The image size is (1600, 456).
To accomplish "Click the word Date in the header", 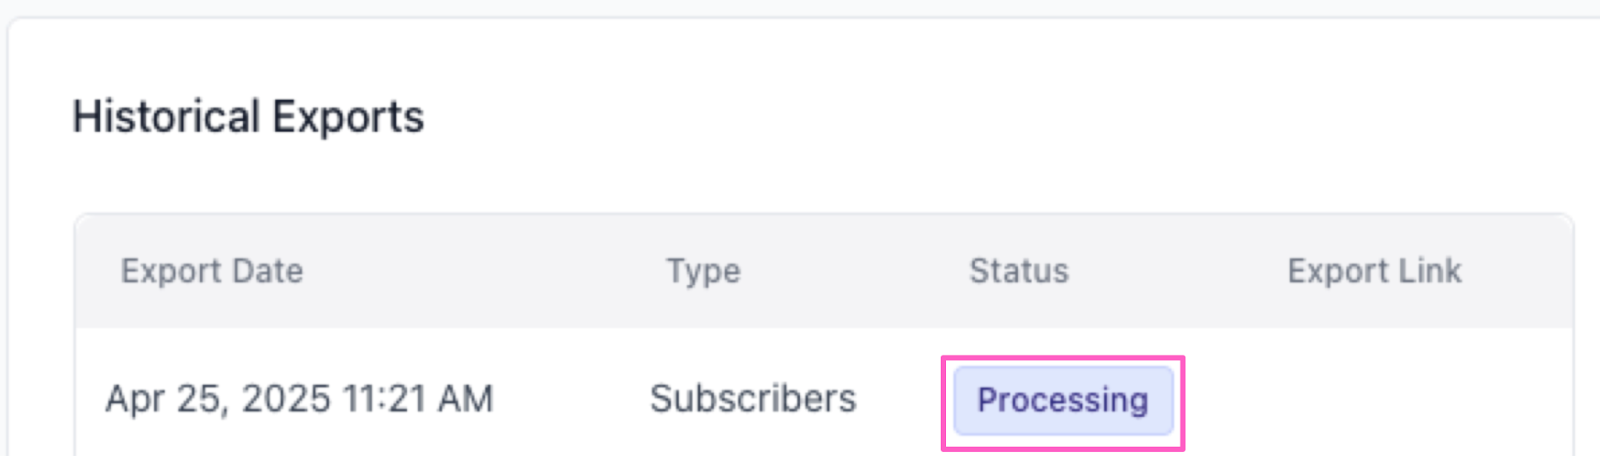I will (267, 271).
